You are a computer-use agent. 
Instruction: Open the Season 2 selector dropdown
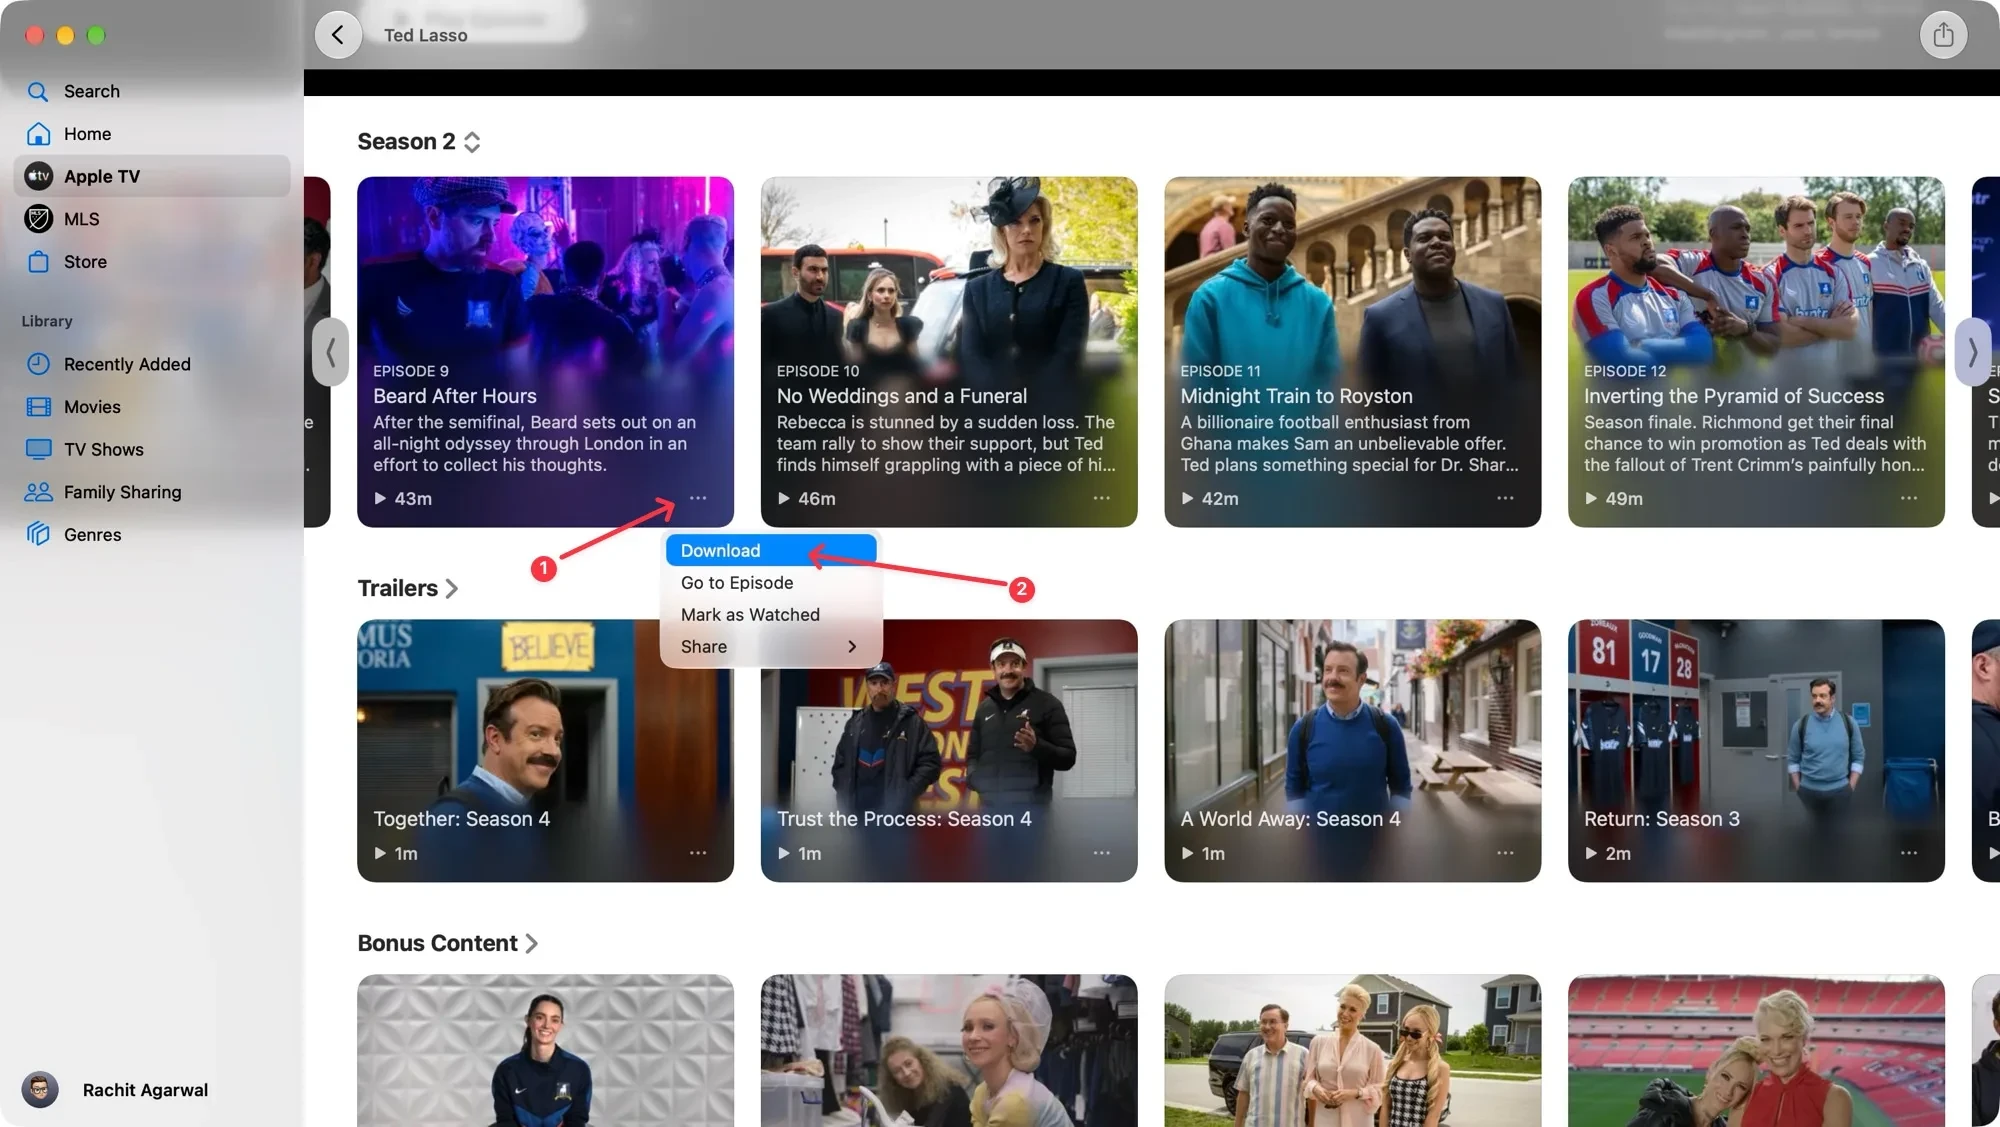coord(419,142)
